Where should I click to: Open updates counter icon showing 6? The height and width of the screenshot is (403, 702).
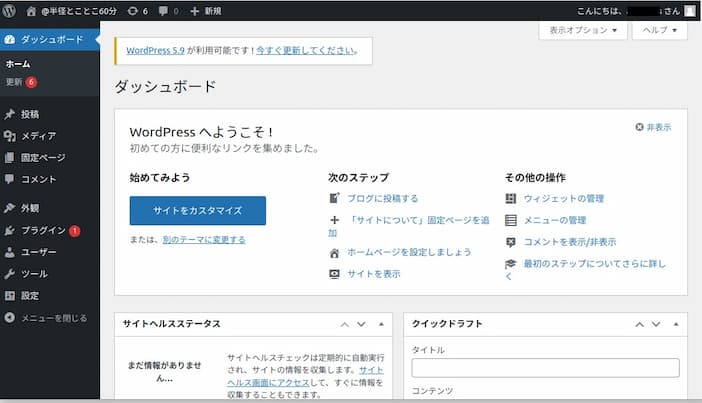pos(133,11)
